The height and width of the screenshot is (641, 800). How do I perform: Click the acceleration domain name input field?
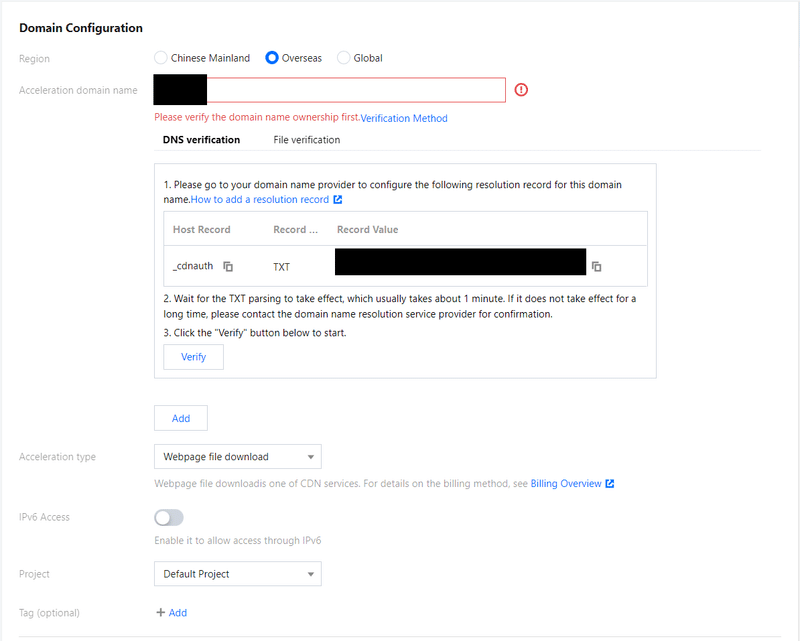pos(350,90)
